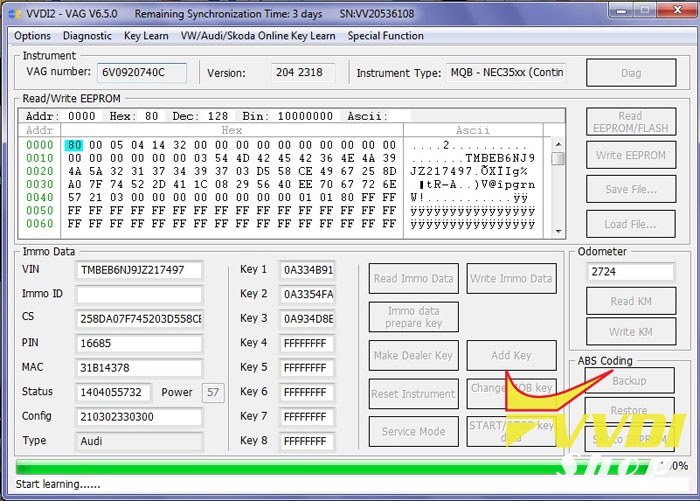
Task: Click Ascii text TMBEB6NJ9 in hex view
Action: tap(500, 158)
